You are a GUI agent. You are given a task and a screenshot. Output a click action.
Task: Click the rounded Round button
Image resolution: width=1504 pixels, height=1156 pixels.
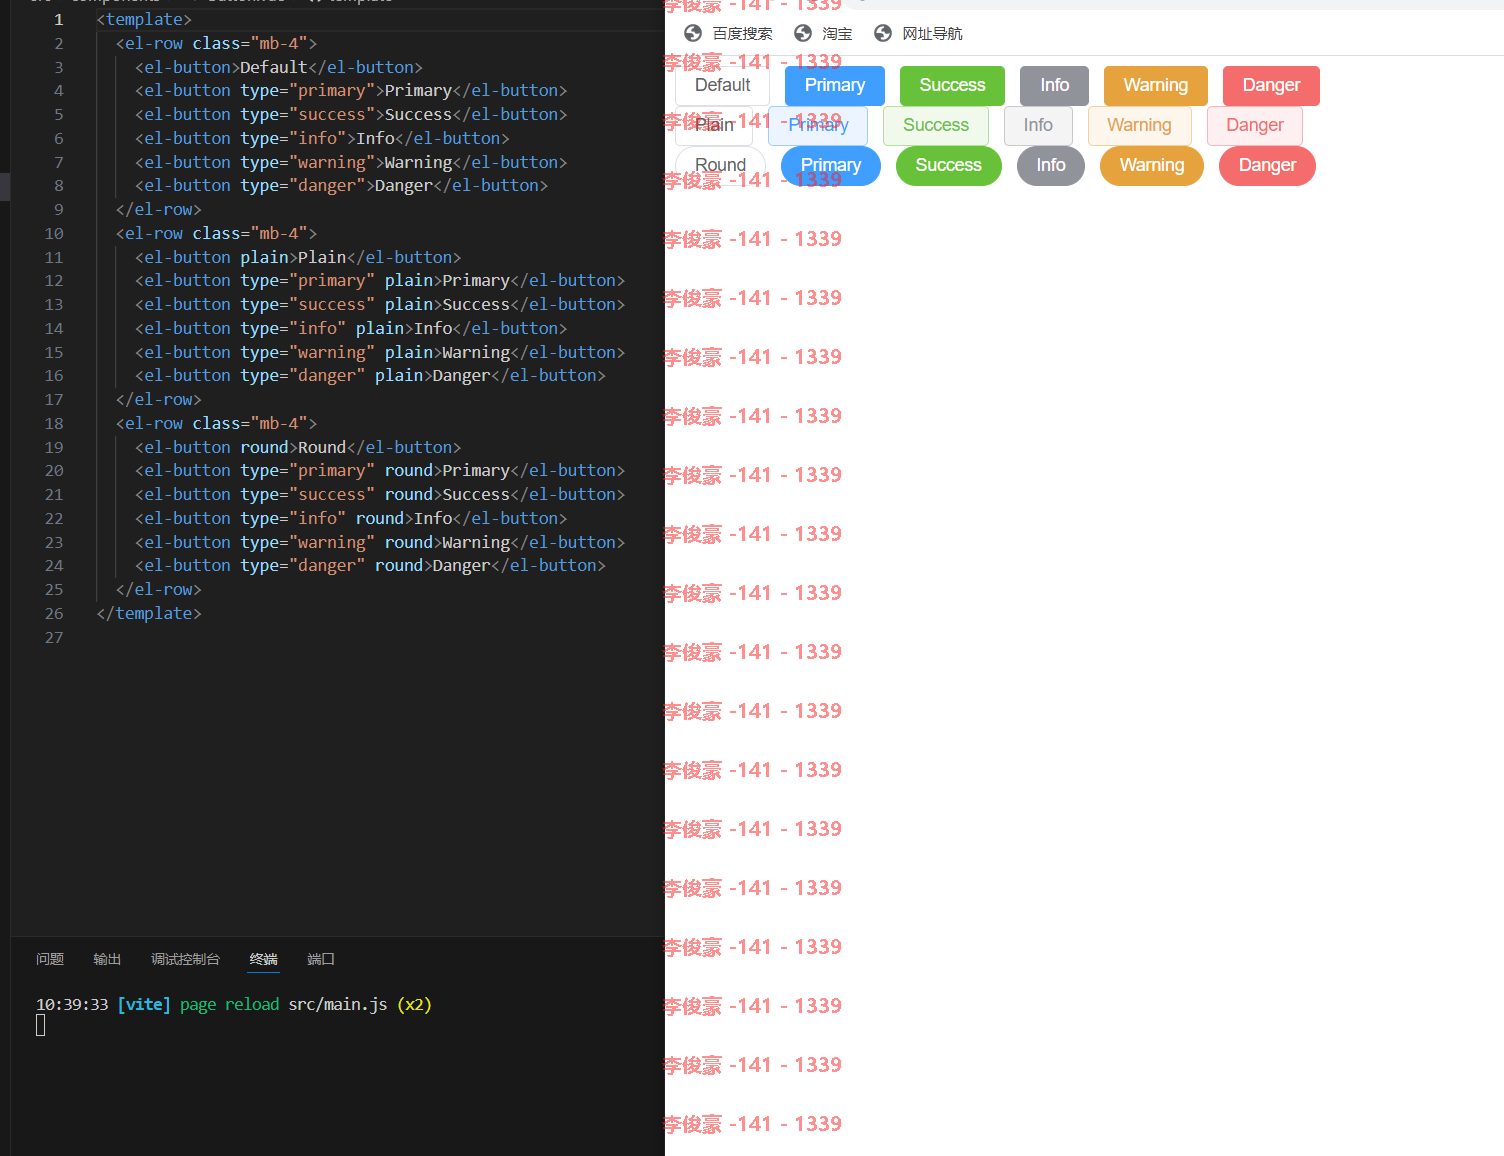click(720, 165)
